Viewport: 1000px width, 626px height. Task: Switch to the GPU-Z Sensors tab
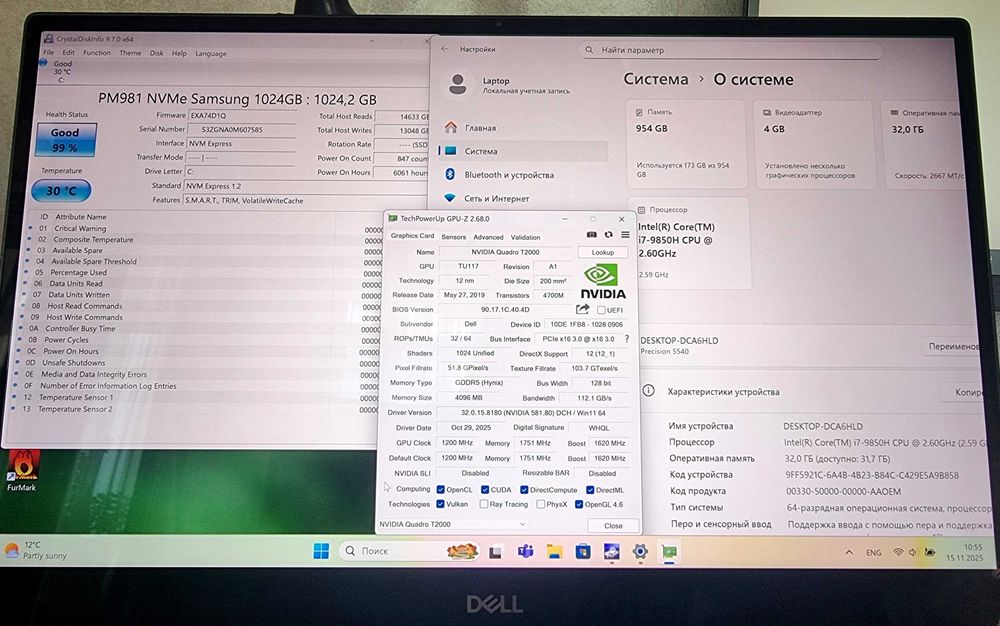453,237
